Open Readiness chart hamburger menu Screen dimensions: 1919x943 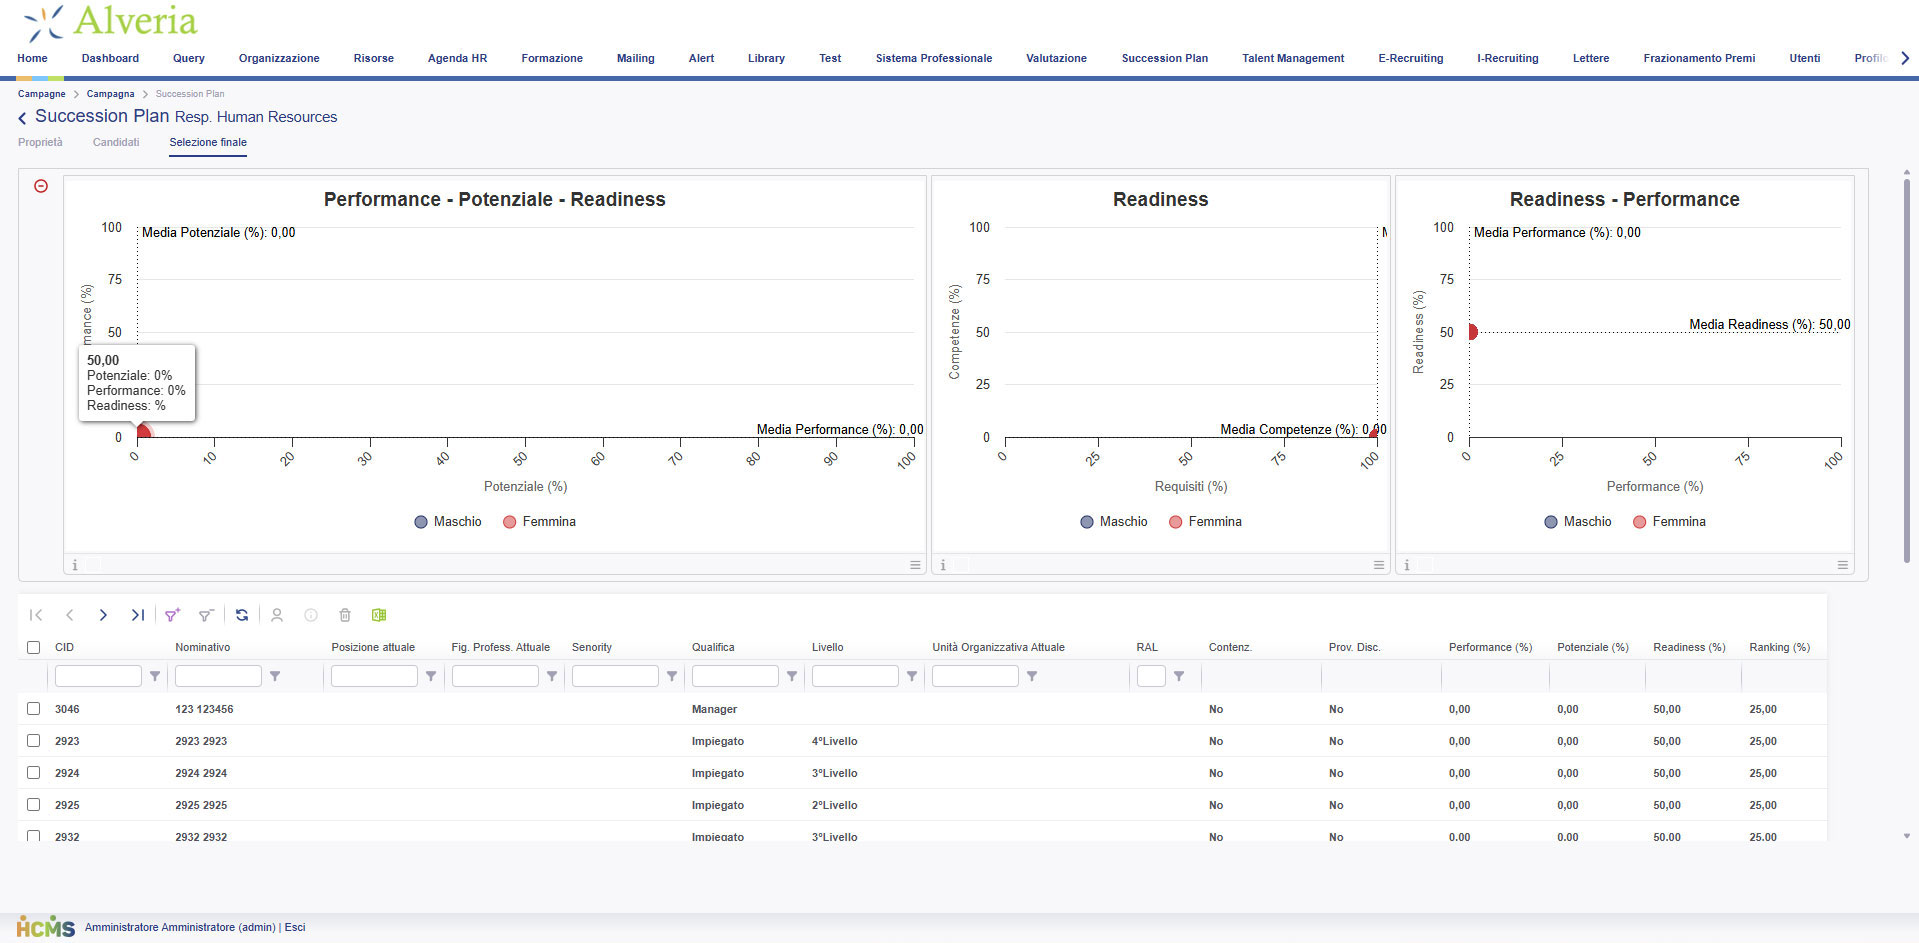[x=1378, y=565]
